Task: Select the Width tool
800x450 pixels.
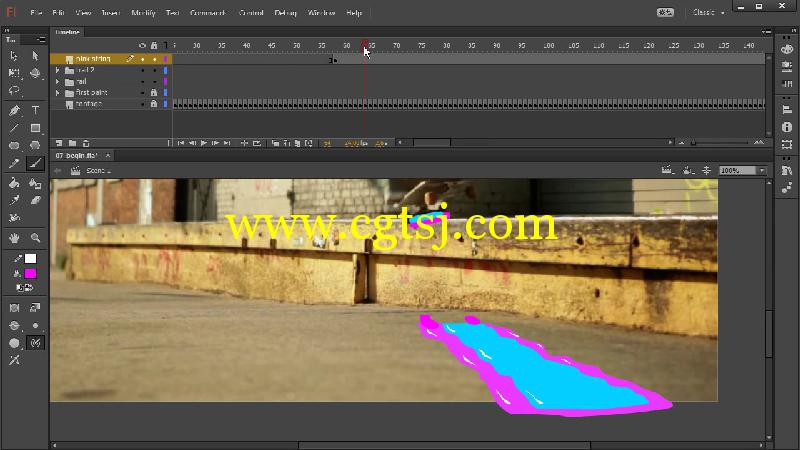Action: click(14, 218)
